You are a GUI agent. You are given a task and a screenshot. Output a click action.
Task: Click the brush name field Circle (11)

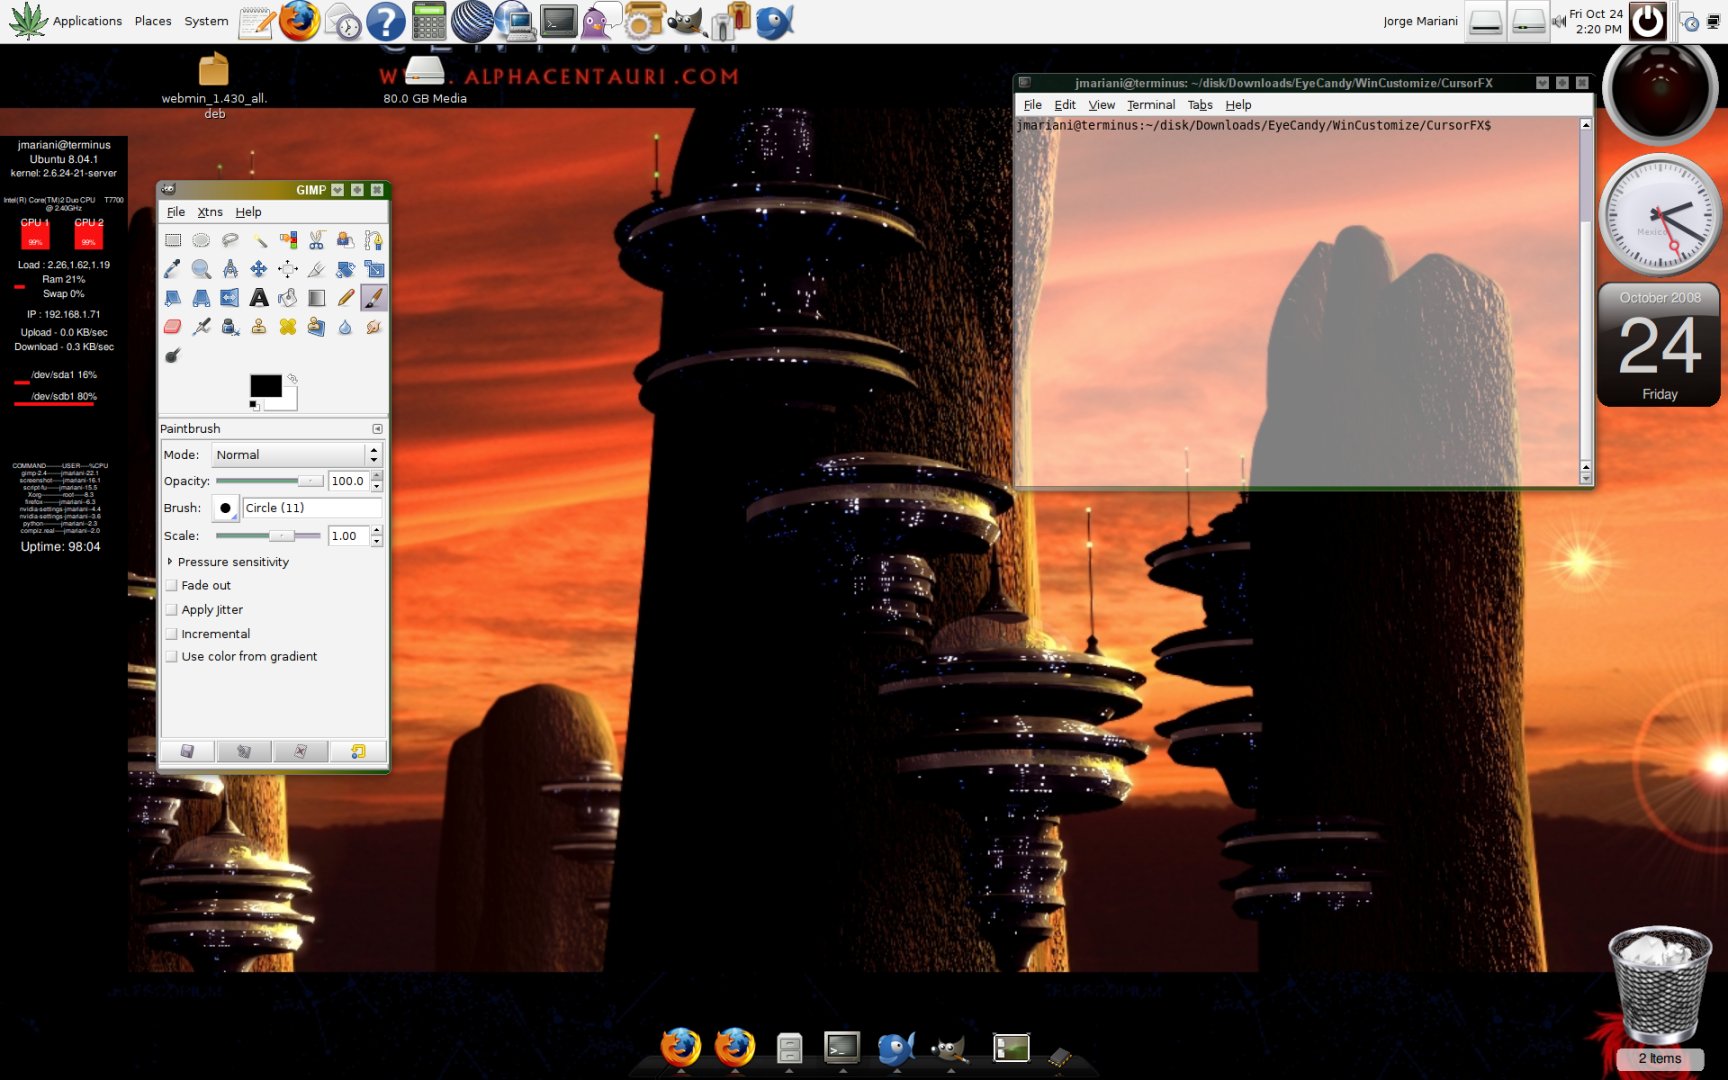(312, 508)
